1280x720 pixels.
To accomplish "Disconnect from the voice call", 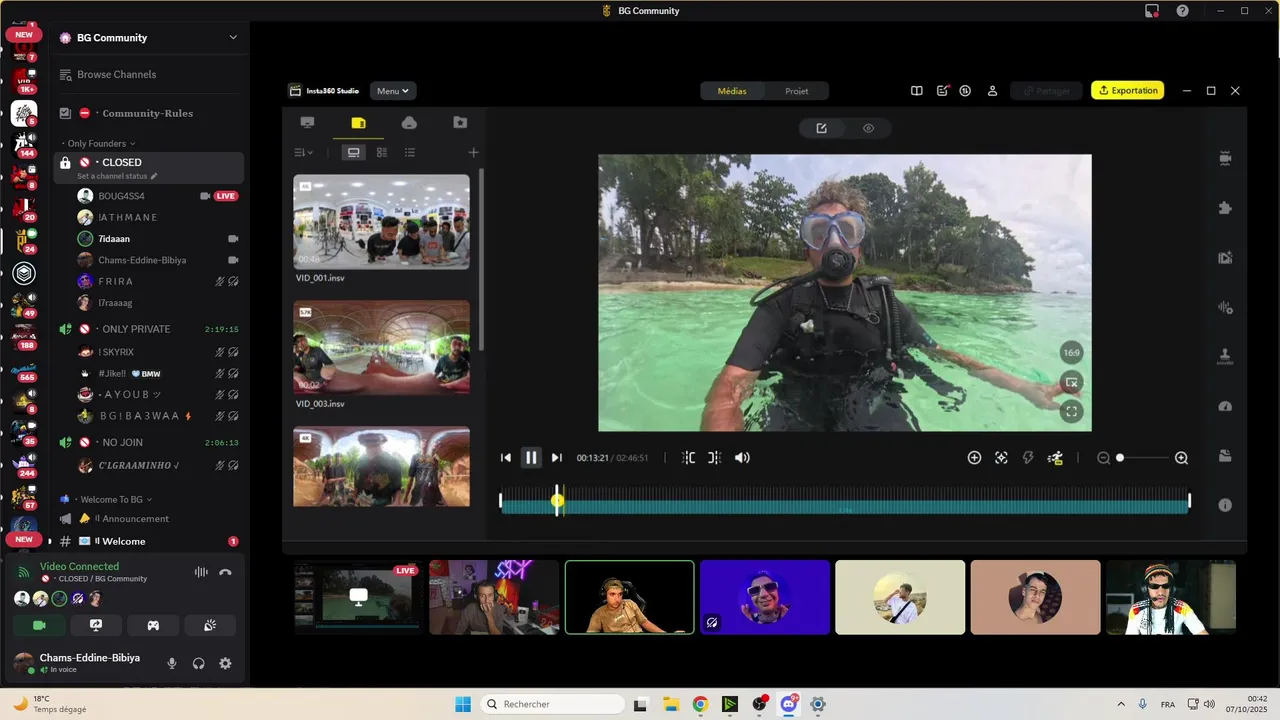I will 226,572.
